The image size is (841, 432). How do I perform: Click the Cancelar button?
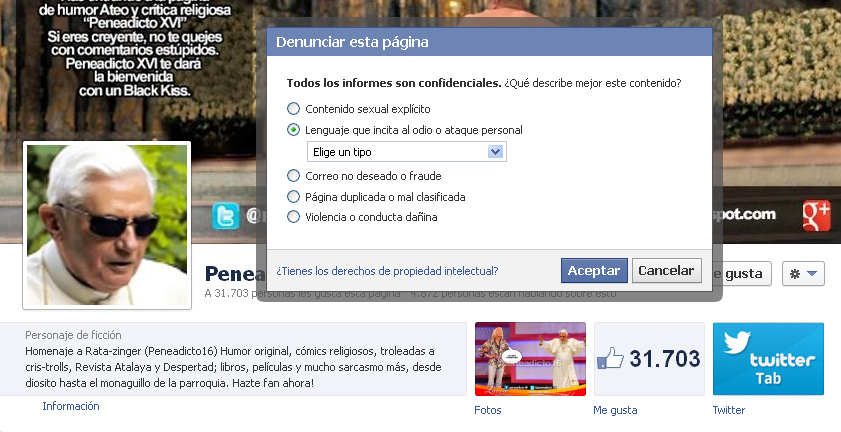667,270
